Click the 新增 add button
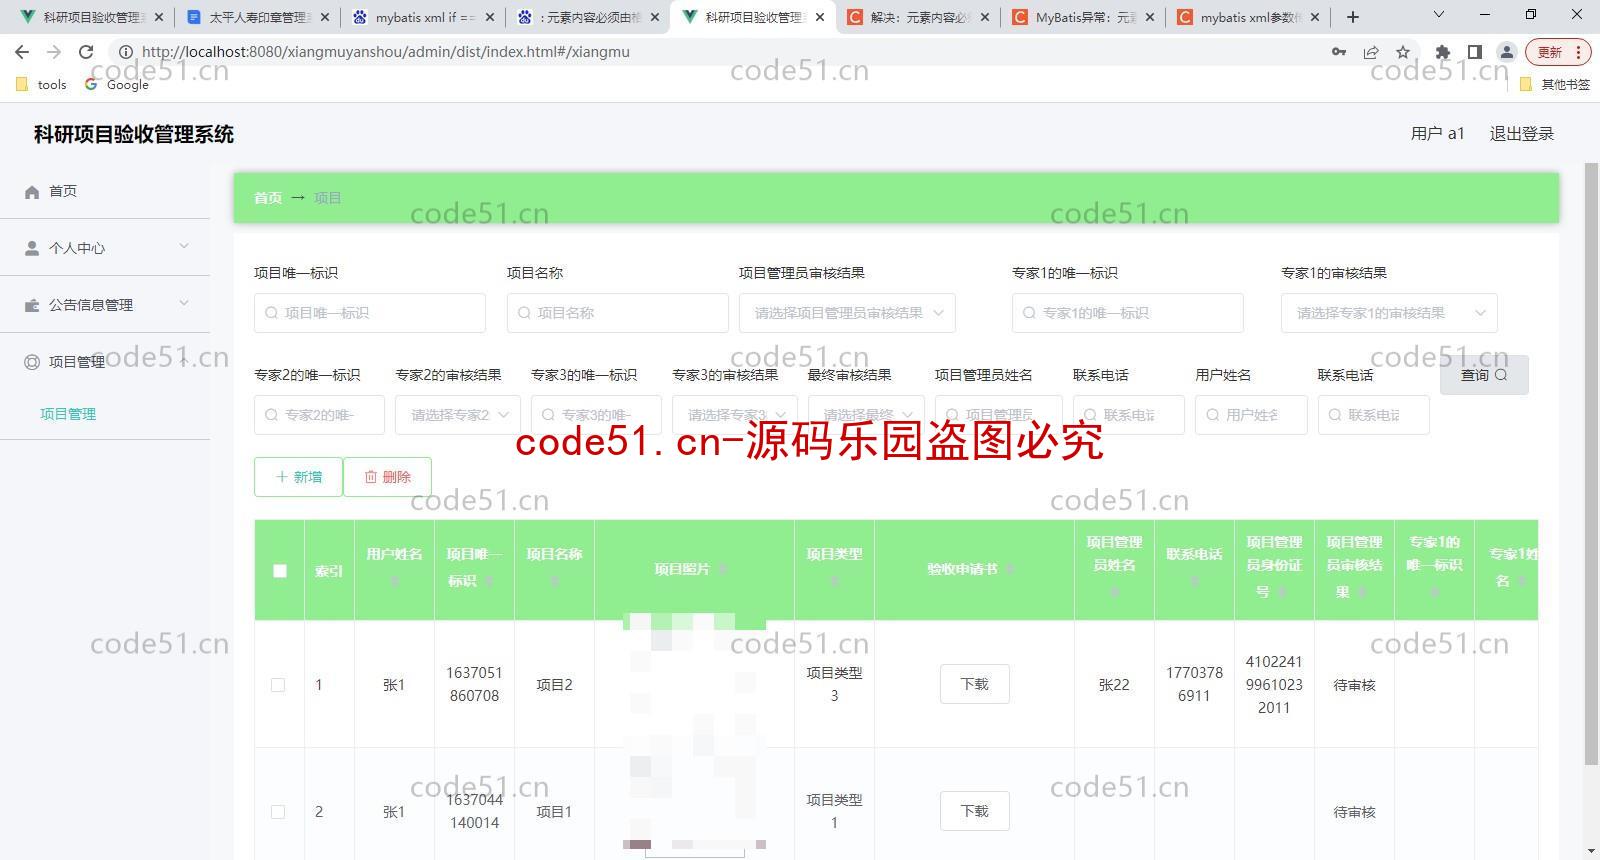Image resolution: width=1600 pixels, height=860 pixels. (299, 477)
